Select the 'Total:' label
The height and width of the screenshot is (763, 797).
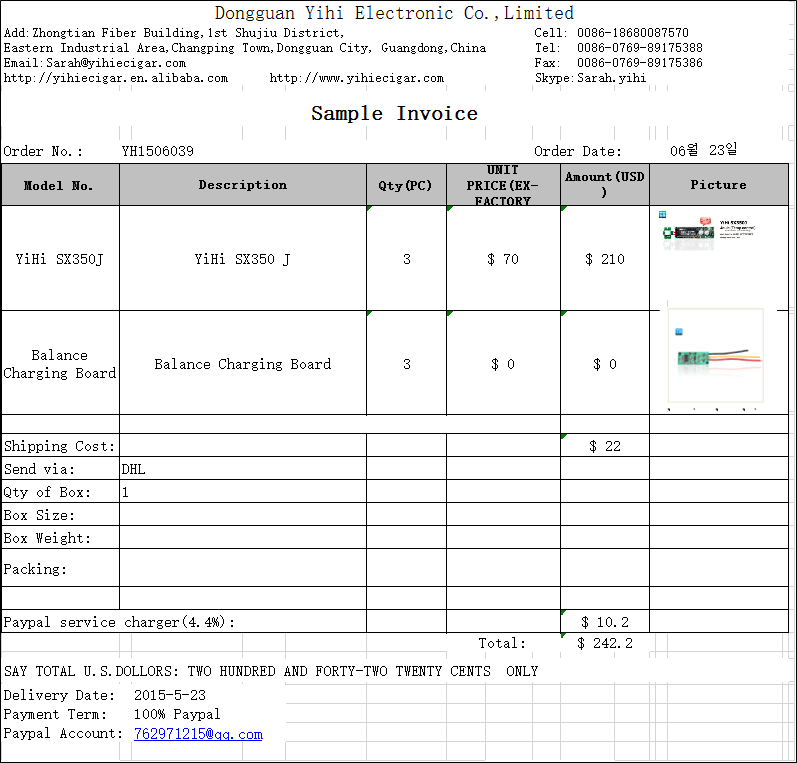click(502, 643)
